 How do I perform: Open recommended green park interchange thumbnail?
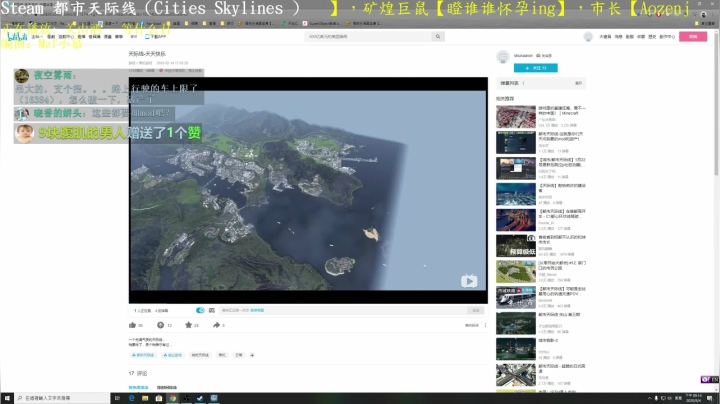pyautogui.click(x=516, y=271)
